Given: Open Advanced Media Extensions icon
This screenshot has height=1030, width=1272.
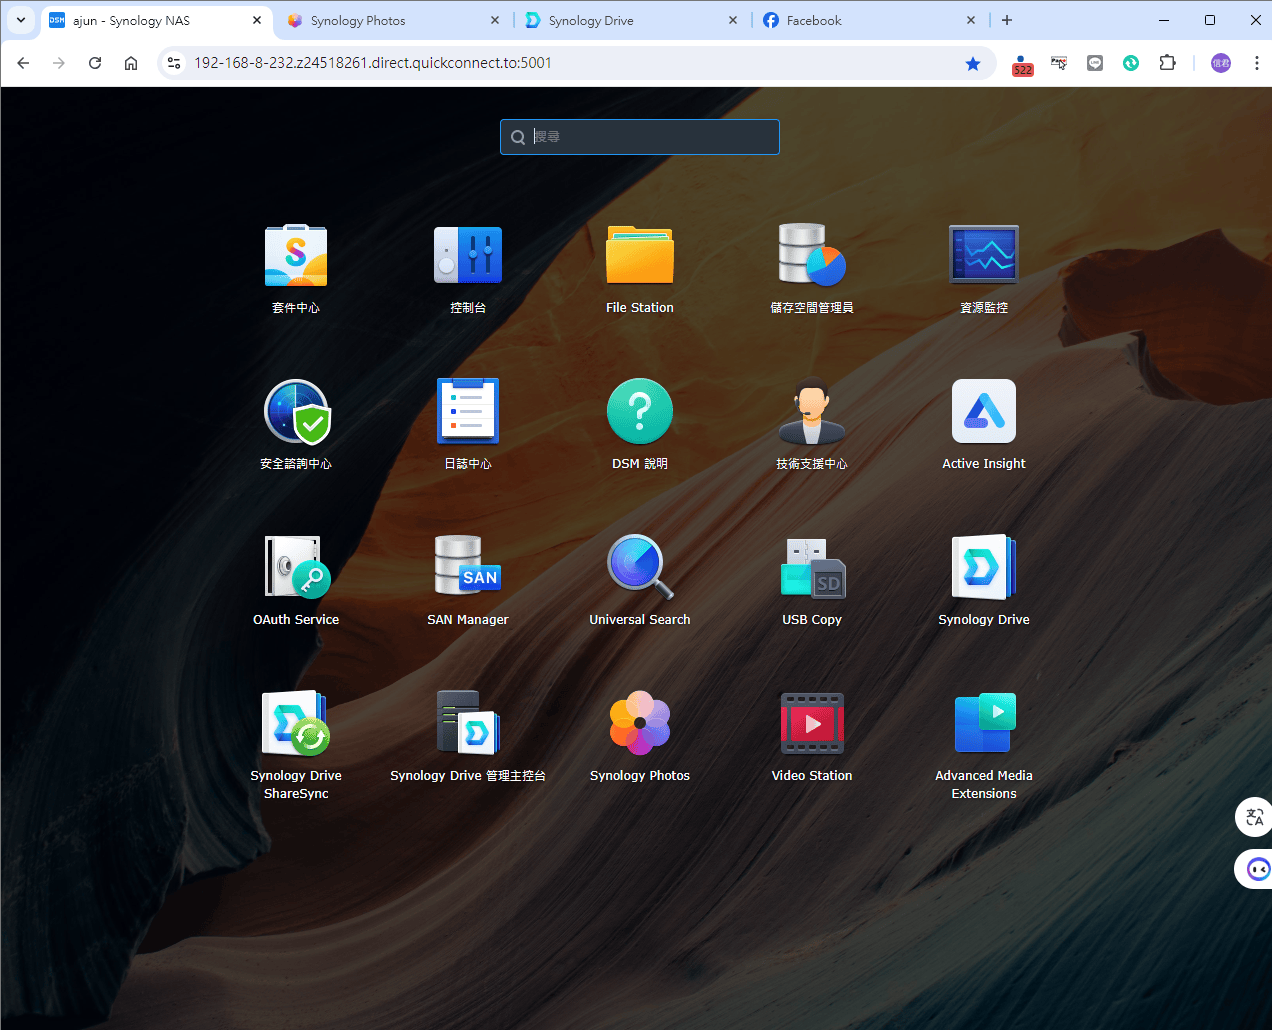Looking at the screenshot, I should pos(984,723).
